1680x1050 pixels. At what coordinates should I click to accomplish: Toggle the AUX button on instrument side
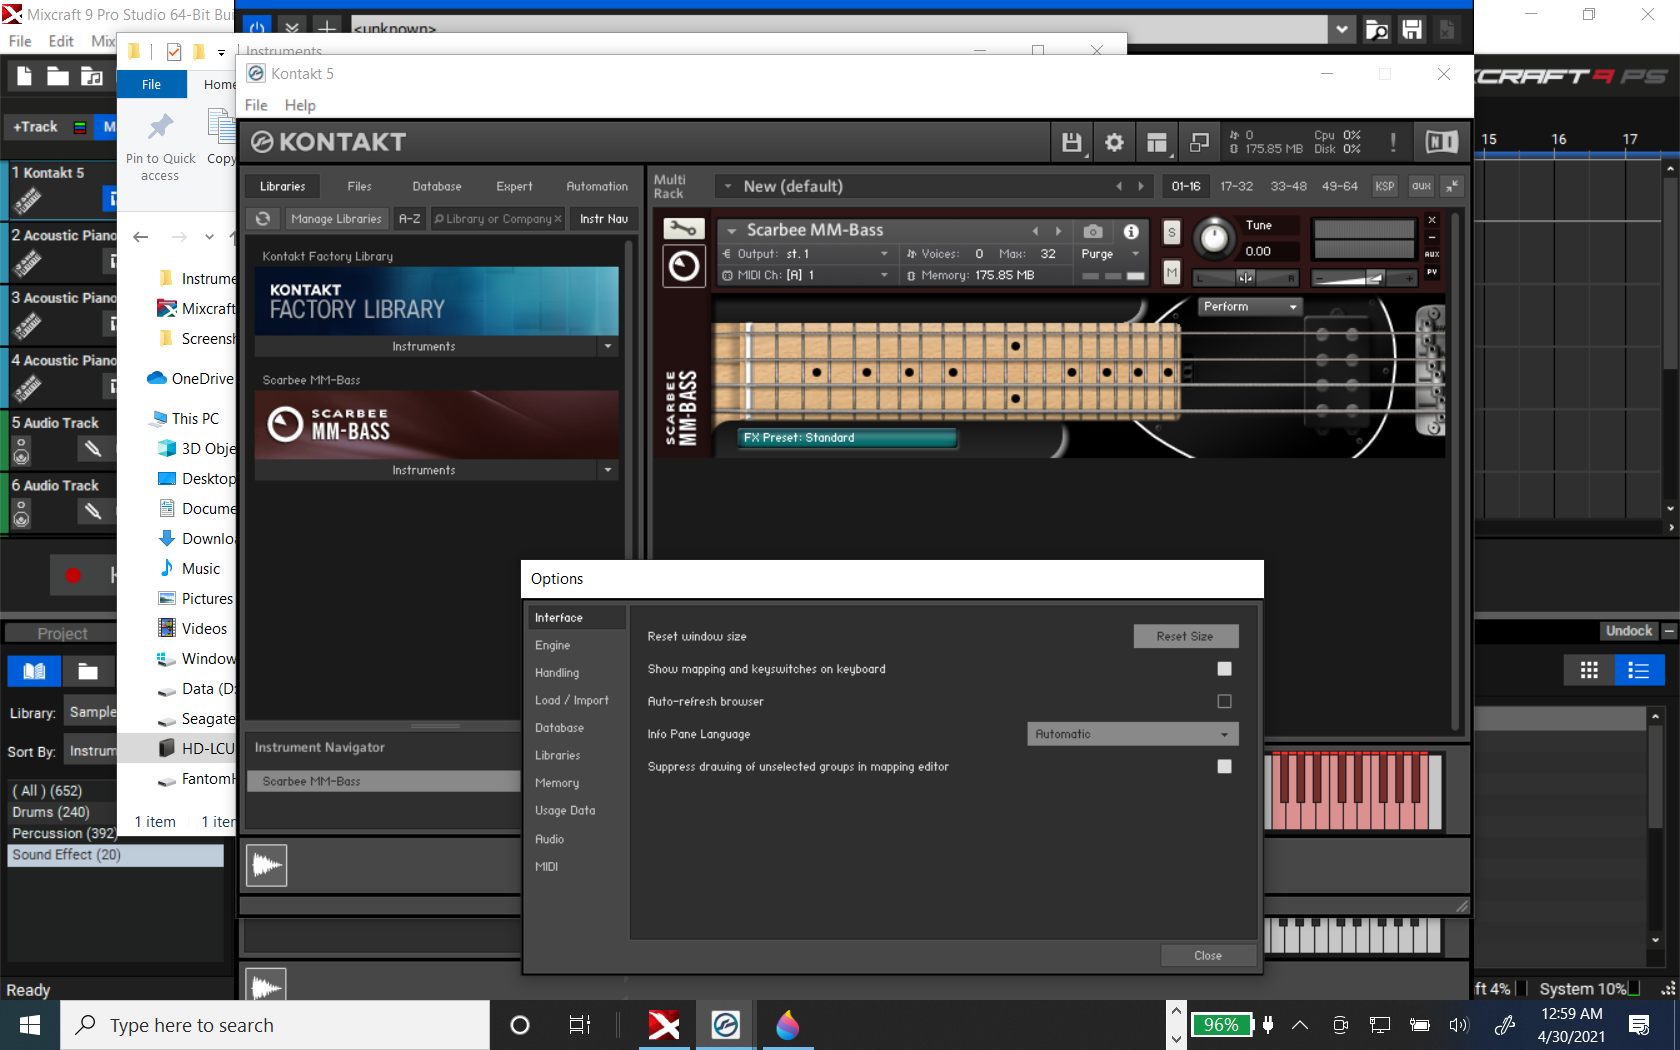tap(1432, 254)
